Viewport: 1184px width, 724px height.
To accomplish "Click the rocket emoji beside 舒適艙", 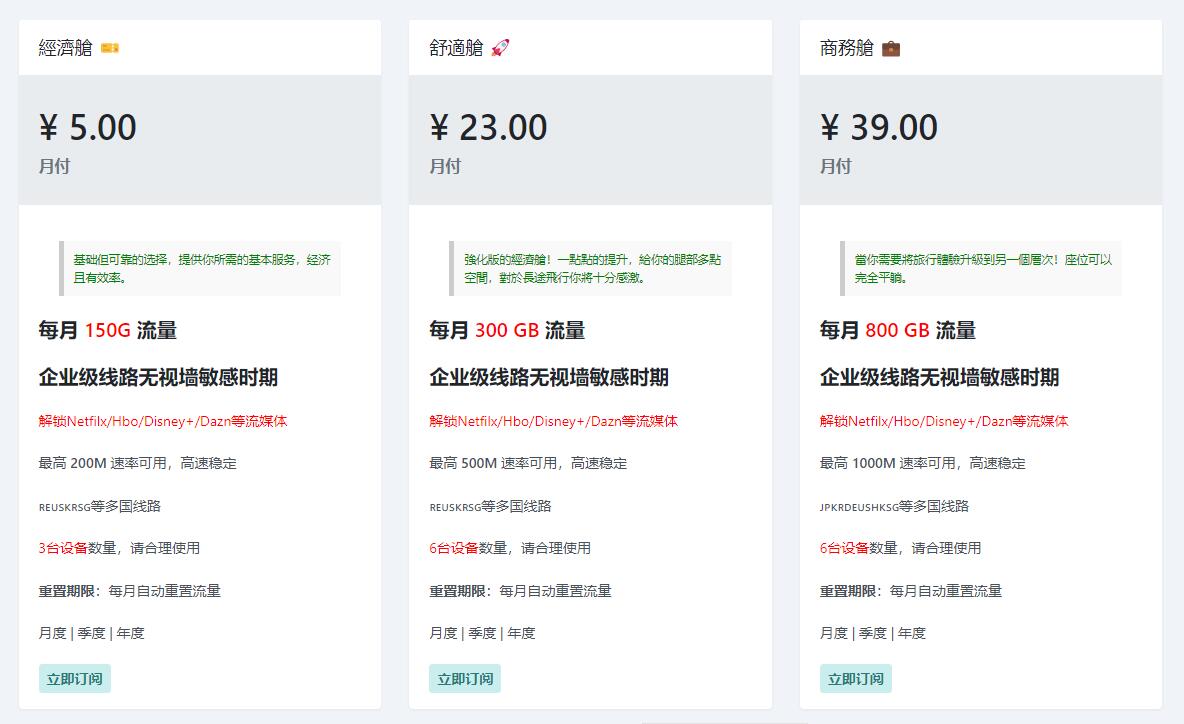I will (500, 48).
